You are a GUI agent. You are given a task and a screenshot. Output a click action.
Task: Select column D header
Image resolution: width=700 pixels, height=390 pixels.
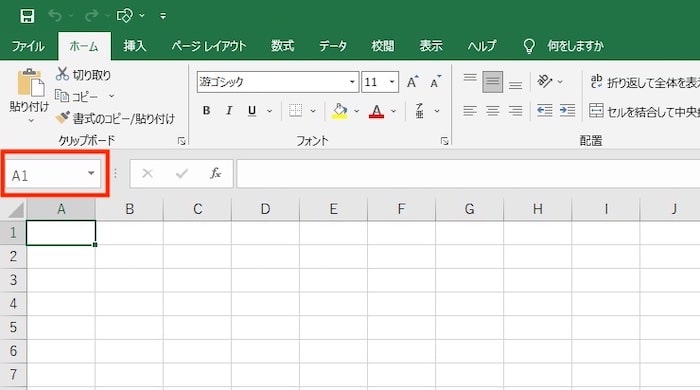[266, 209]
